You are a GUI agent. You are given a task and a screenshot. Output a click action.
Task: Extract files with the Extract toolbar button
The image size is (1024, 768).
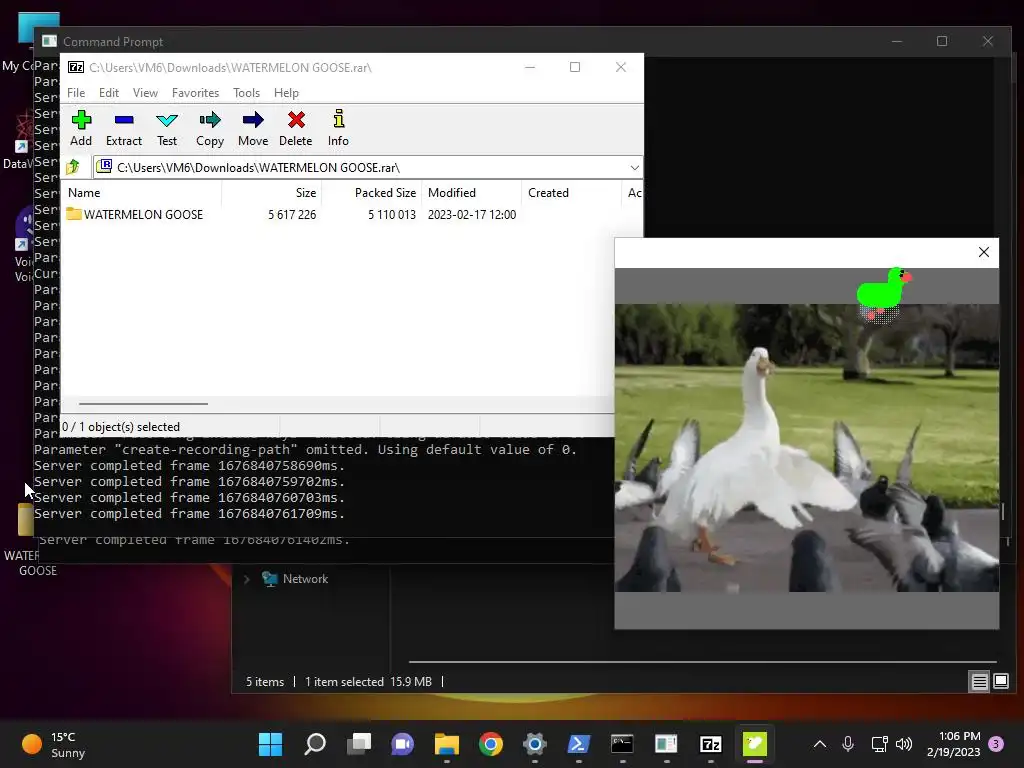coord(123,128)
